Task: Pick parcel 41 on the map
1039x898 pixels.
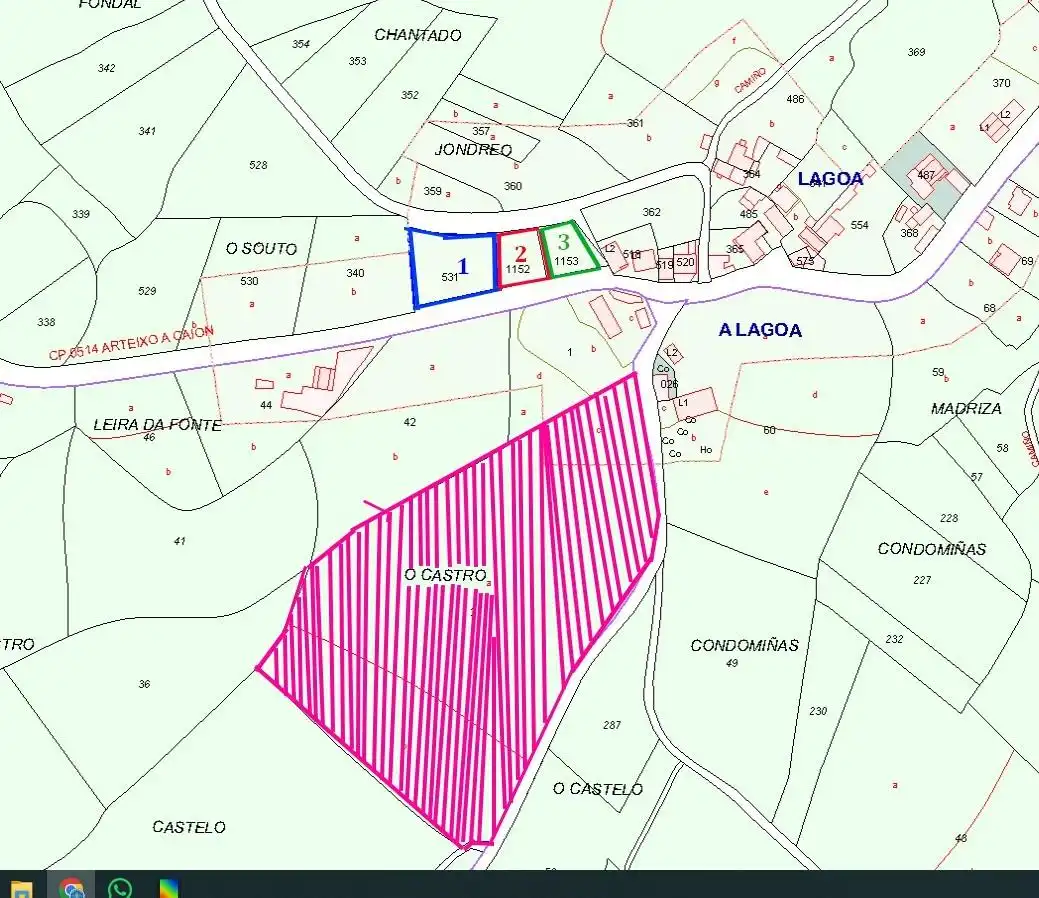Action: pyautogui.click(x=180, y=541)
